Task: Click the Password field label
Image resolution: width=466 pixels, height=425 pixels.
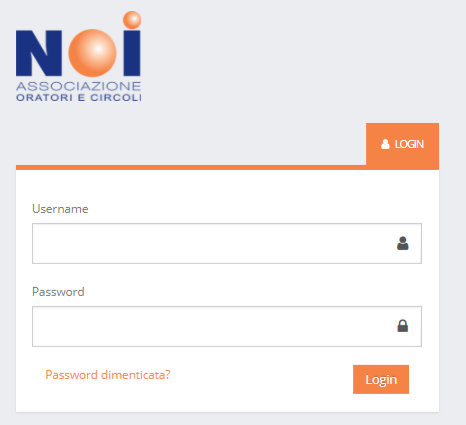Action: [58, 292]
